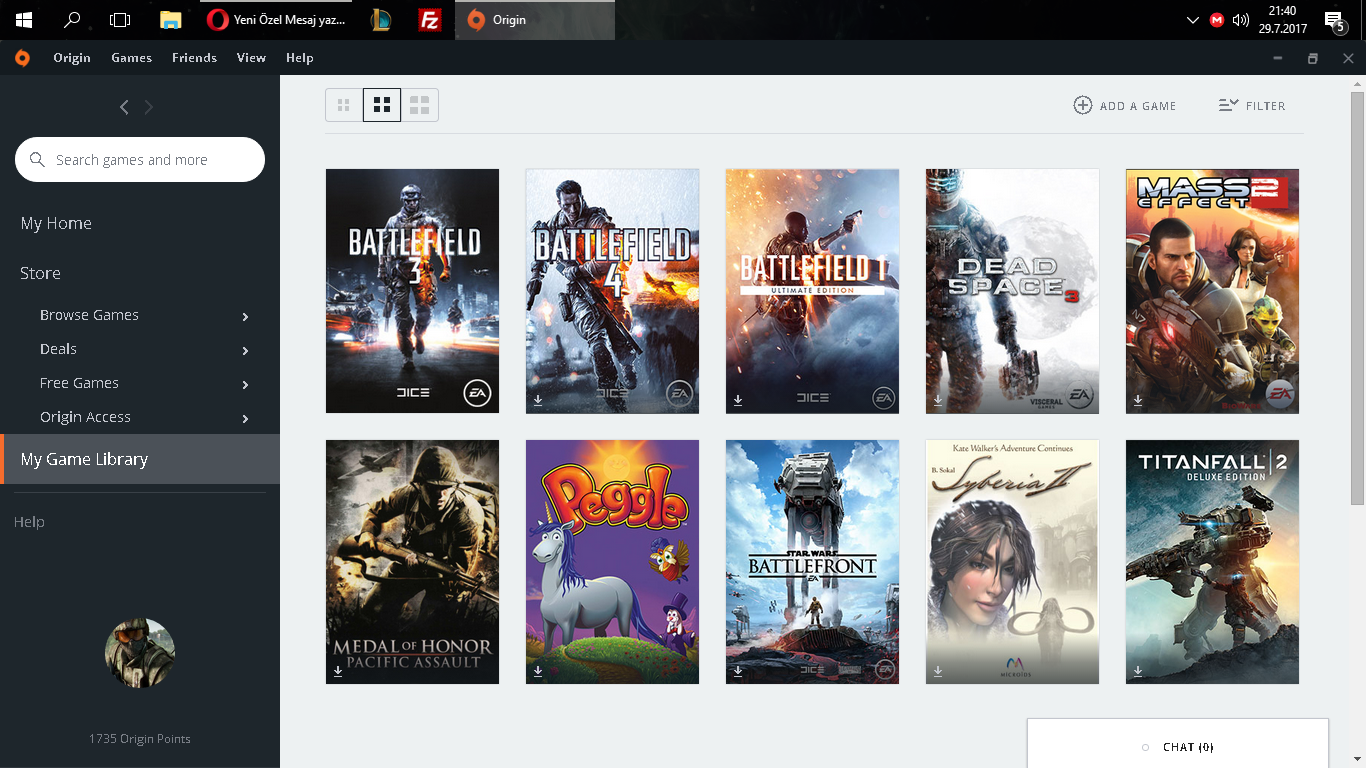Open the Help menu in menu bar

point(300,58)
